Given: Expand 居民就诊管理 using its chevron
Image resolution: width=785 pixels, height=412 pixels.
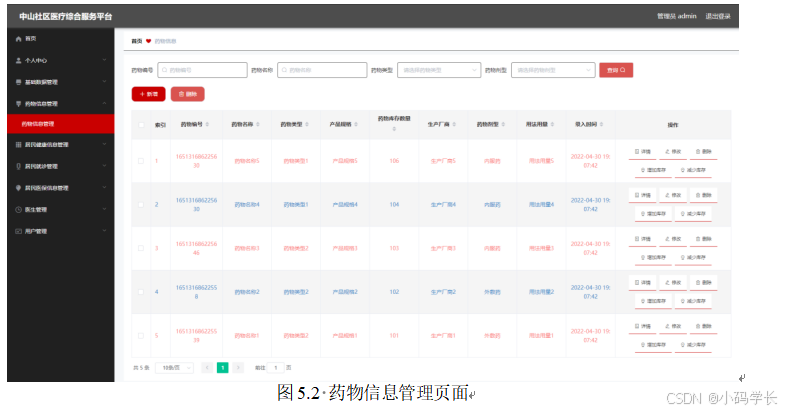Looking at the screenshot, I should point(105,166).
